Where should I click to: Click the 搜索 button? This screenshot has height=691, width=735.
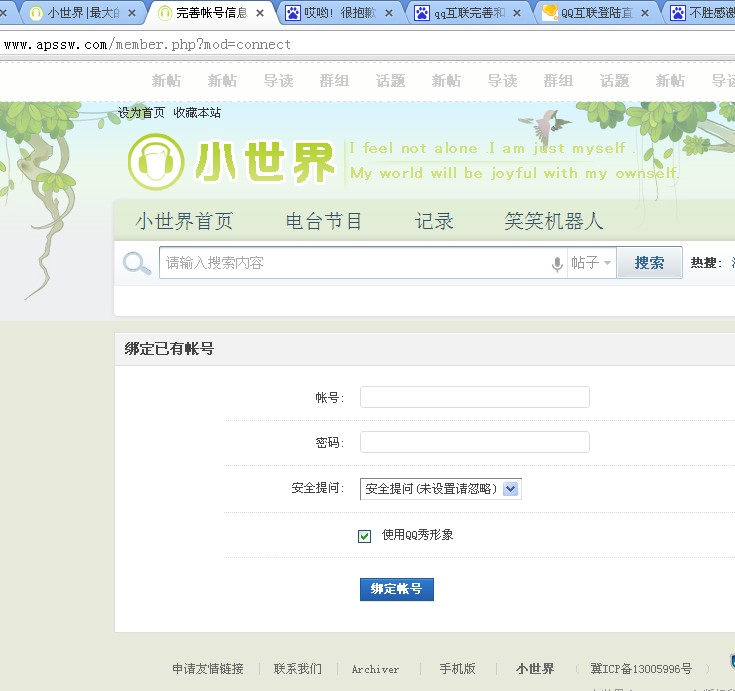click(x=649, y=263)
